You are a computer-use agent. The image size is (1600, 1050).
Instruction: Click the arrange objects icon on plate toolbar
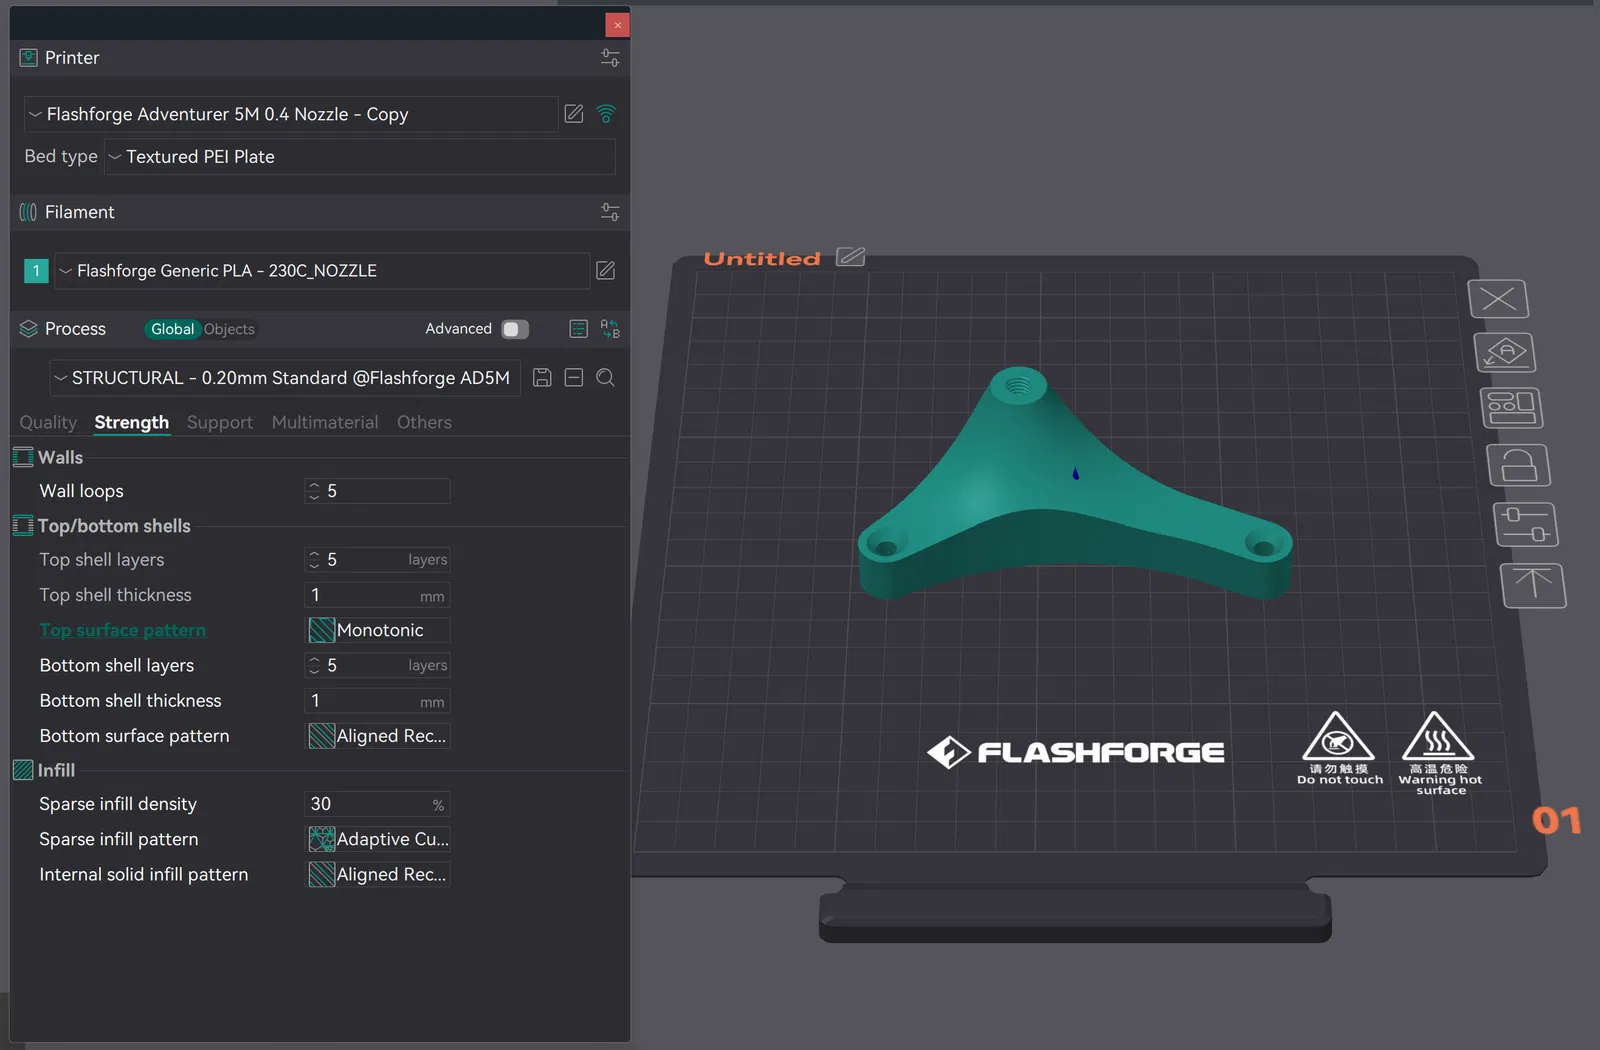(1511, 408)
